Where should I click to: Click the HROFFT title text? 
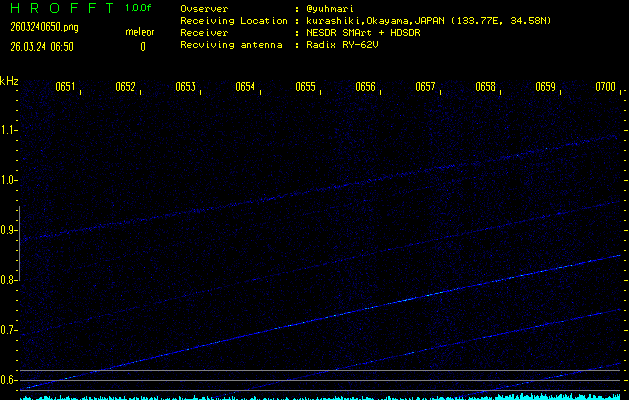tap(58, 8)
